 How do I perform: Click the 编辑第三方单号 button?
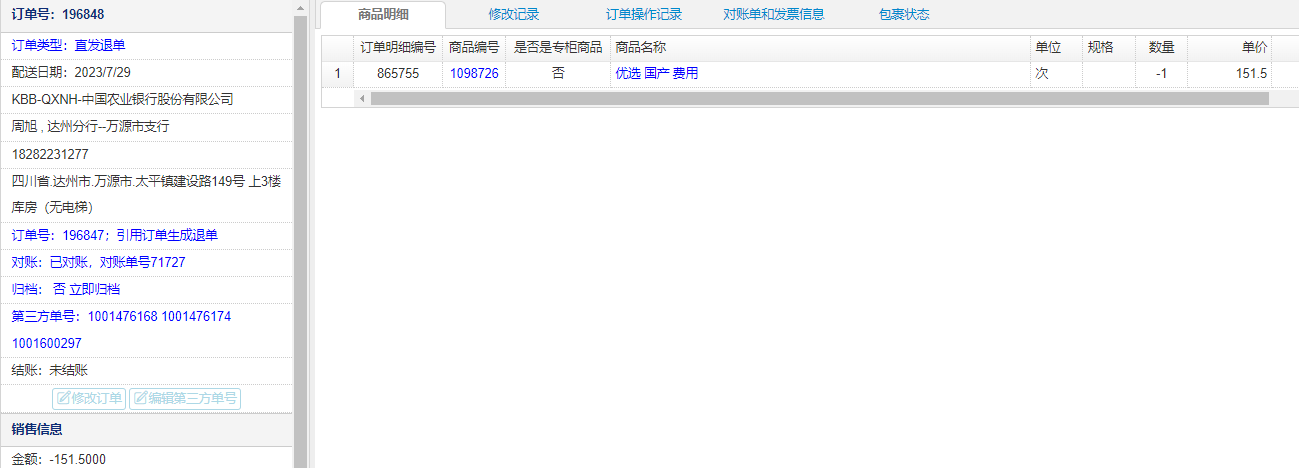click(185, 398)
